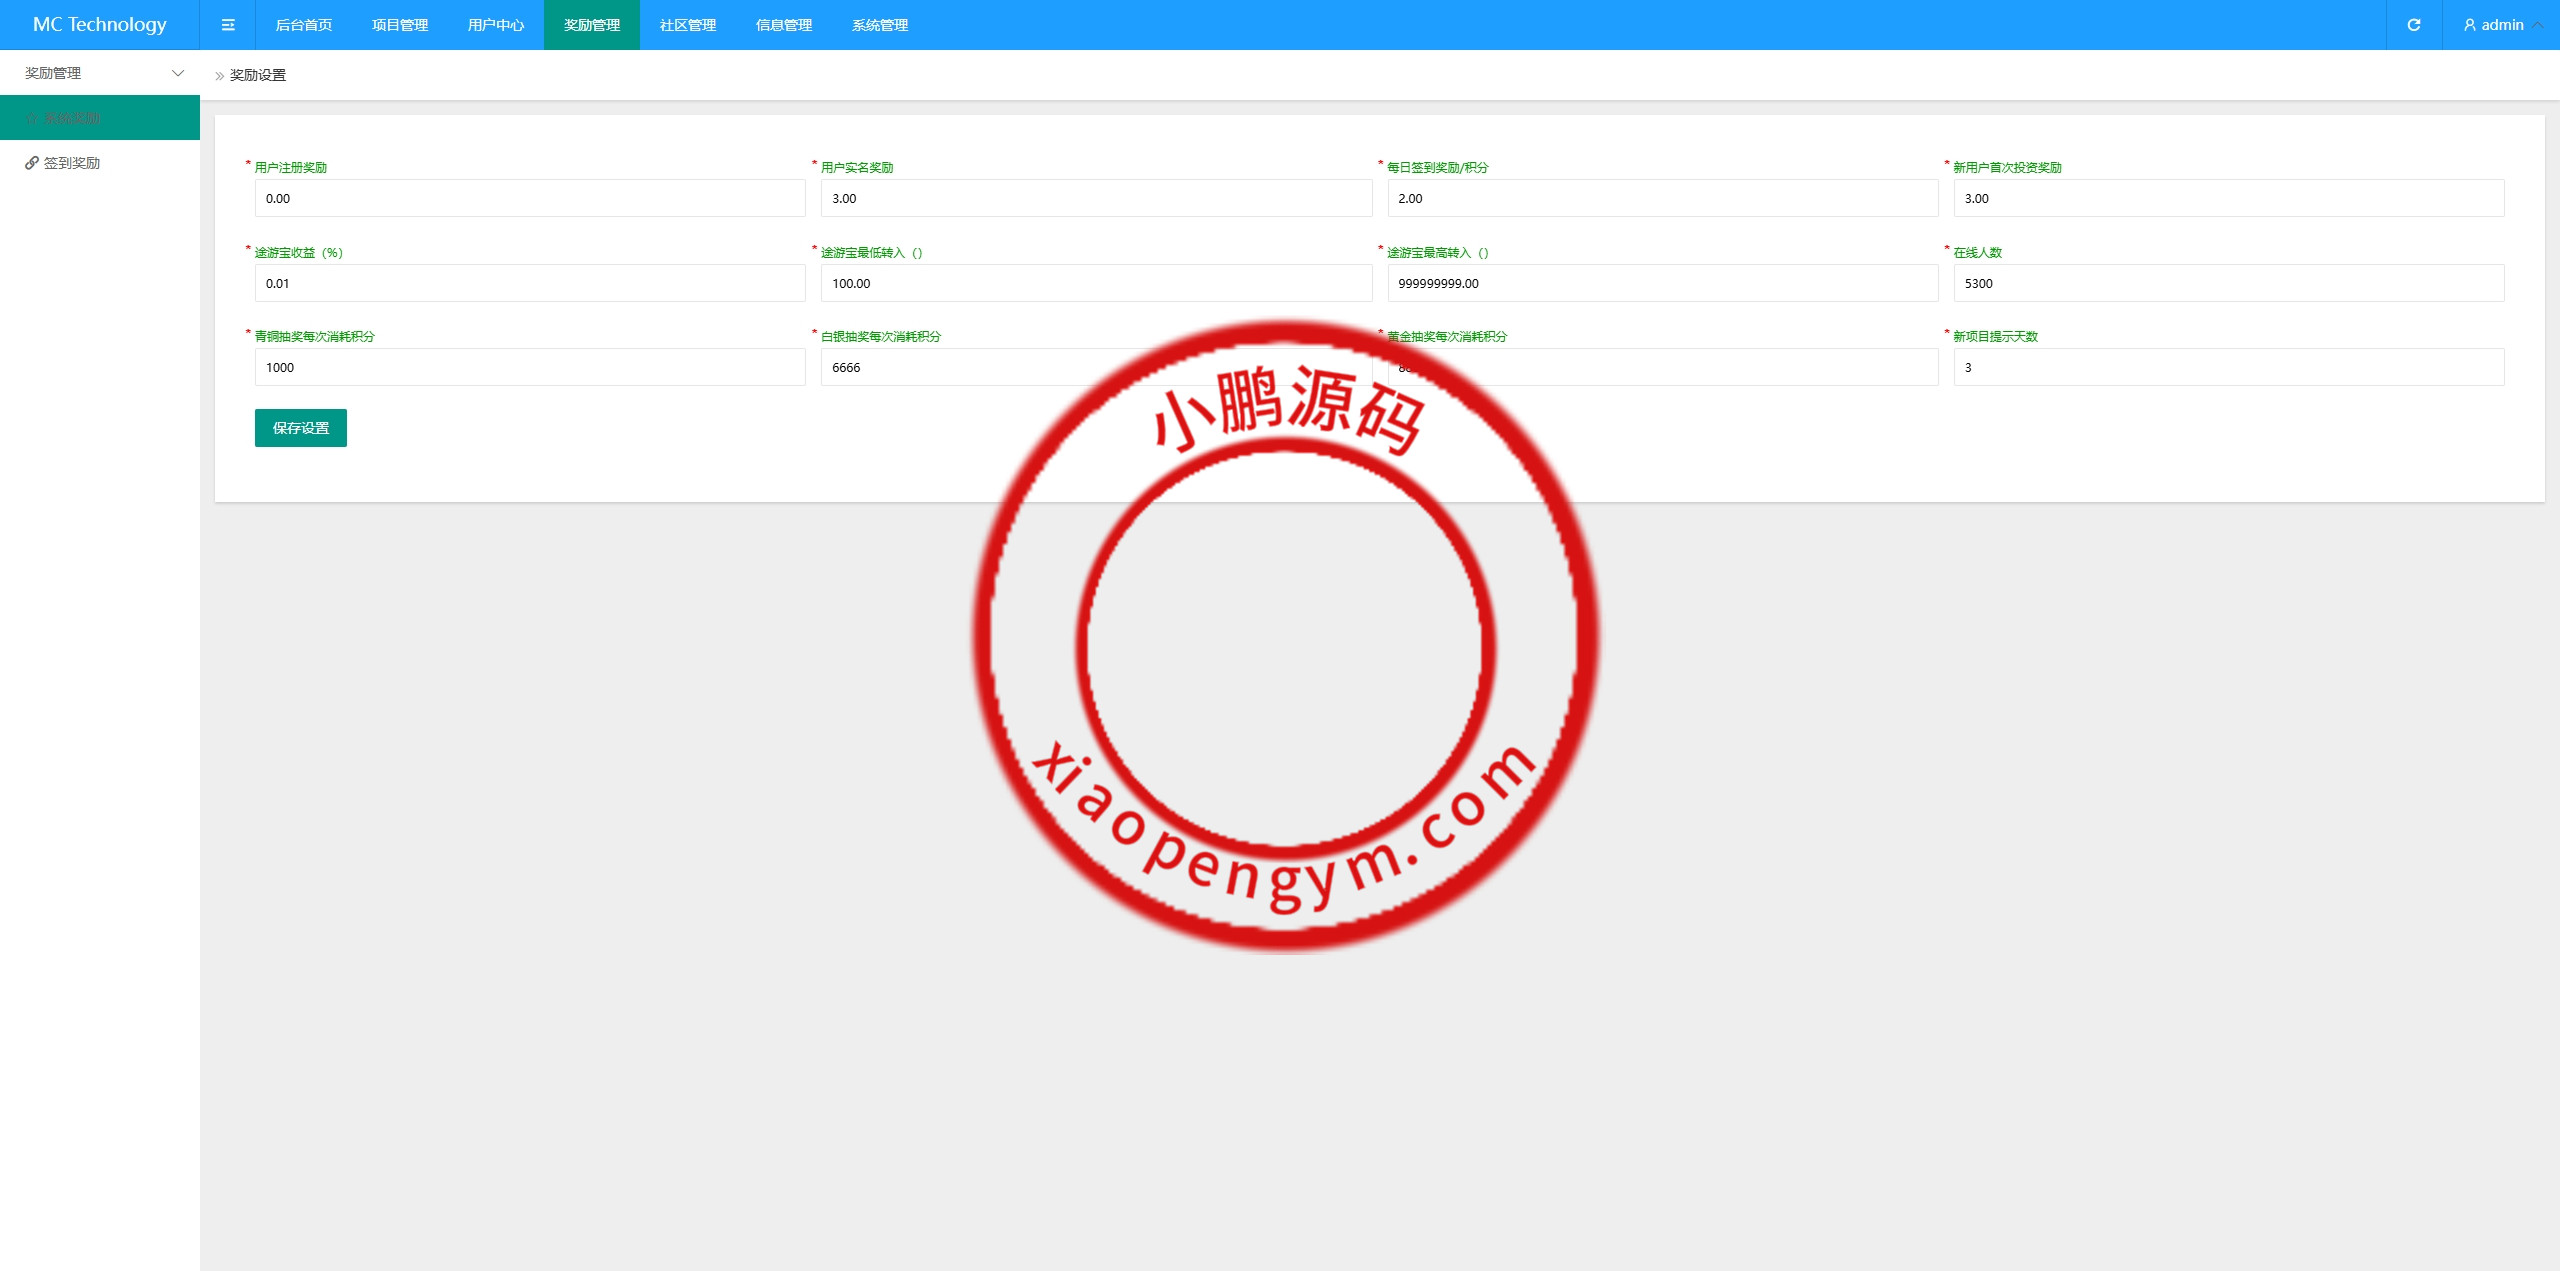The height and width of the screenshot is (1271, 2560).
Task: Collapse the 奖励管理 sidebar group chevron
Action: [178, 73]
